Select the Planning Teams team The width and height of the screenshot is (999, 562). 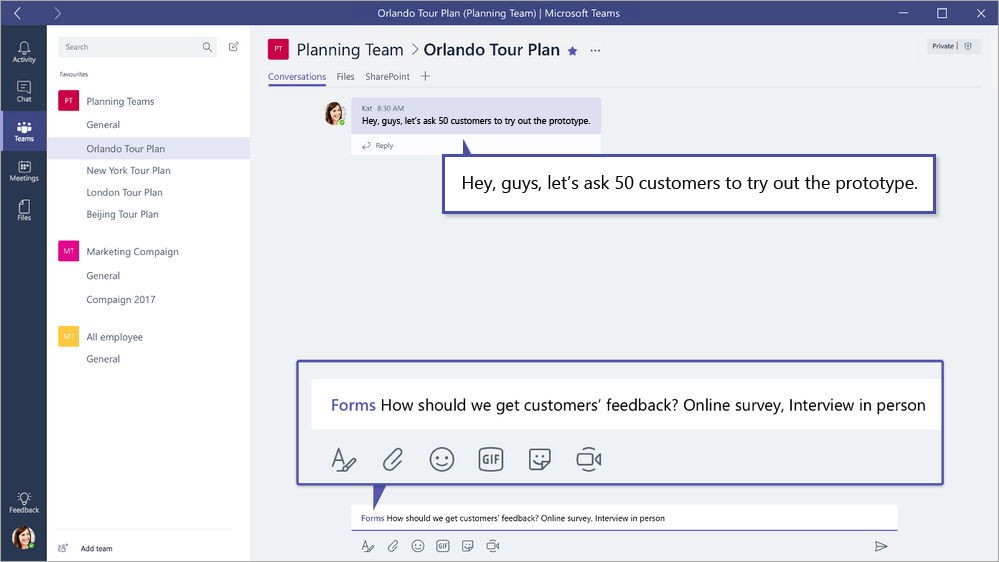(x=120, y=101)
